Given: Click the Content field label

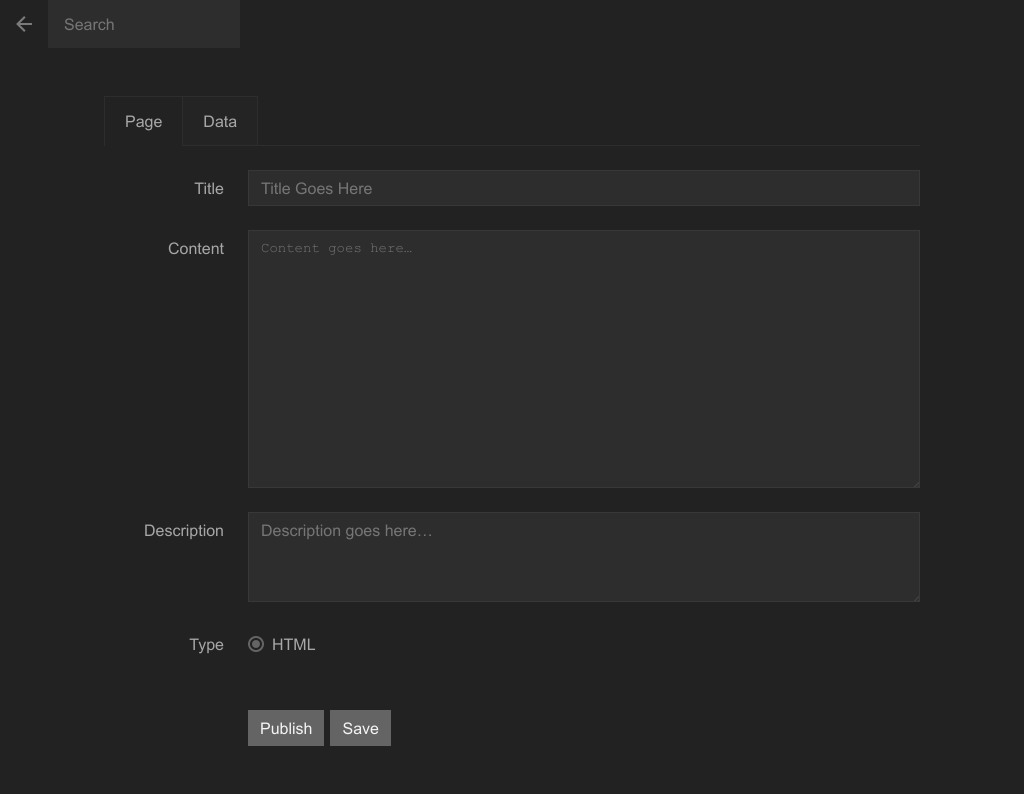Looking at the screenshot, I should (195, 248).
